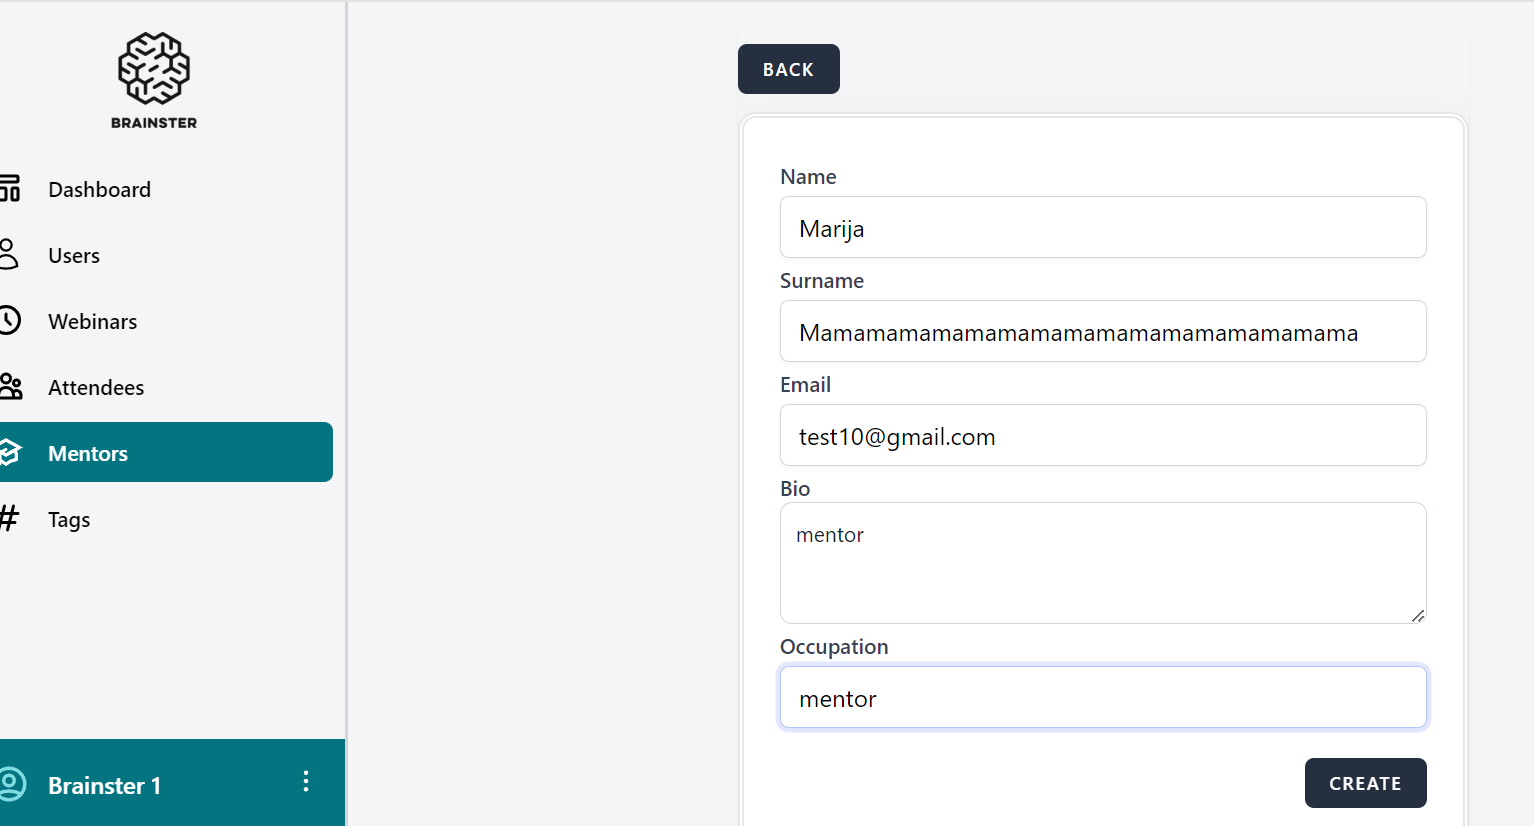1534x826 pixels.
Task: Grab the Bio textarea resize handle
Action: 1418,616
